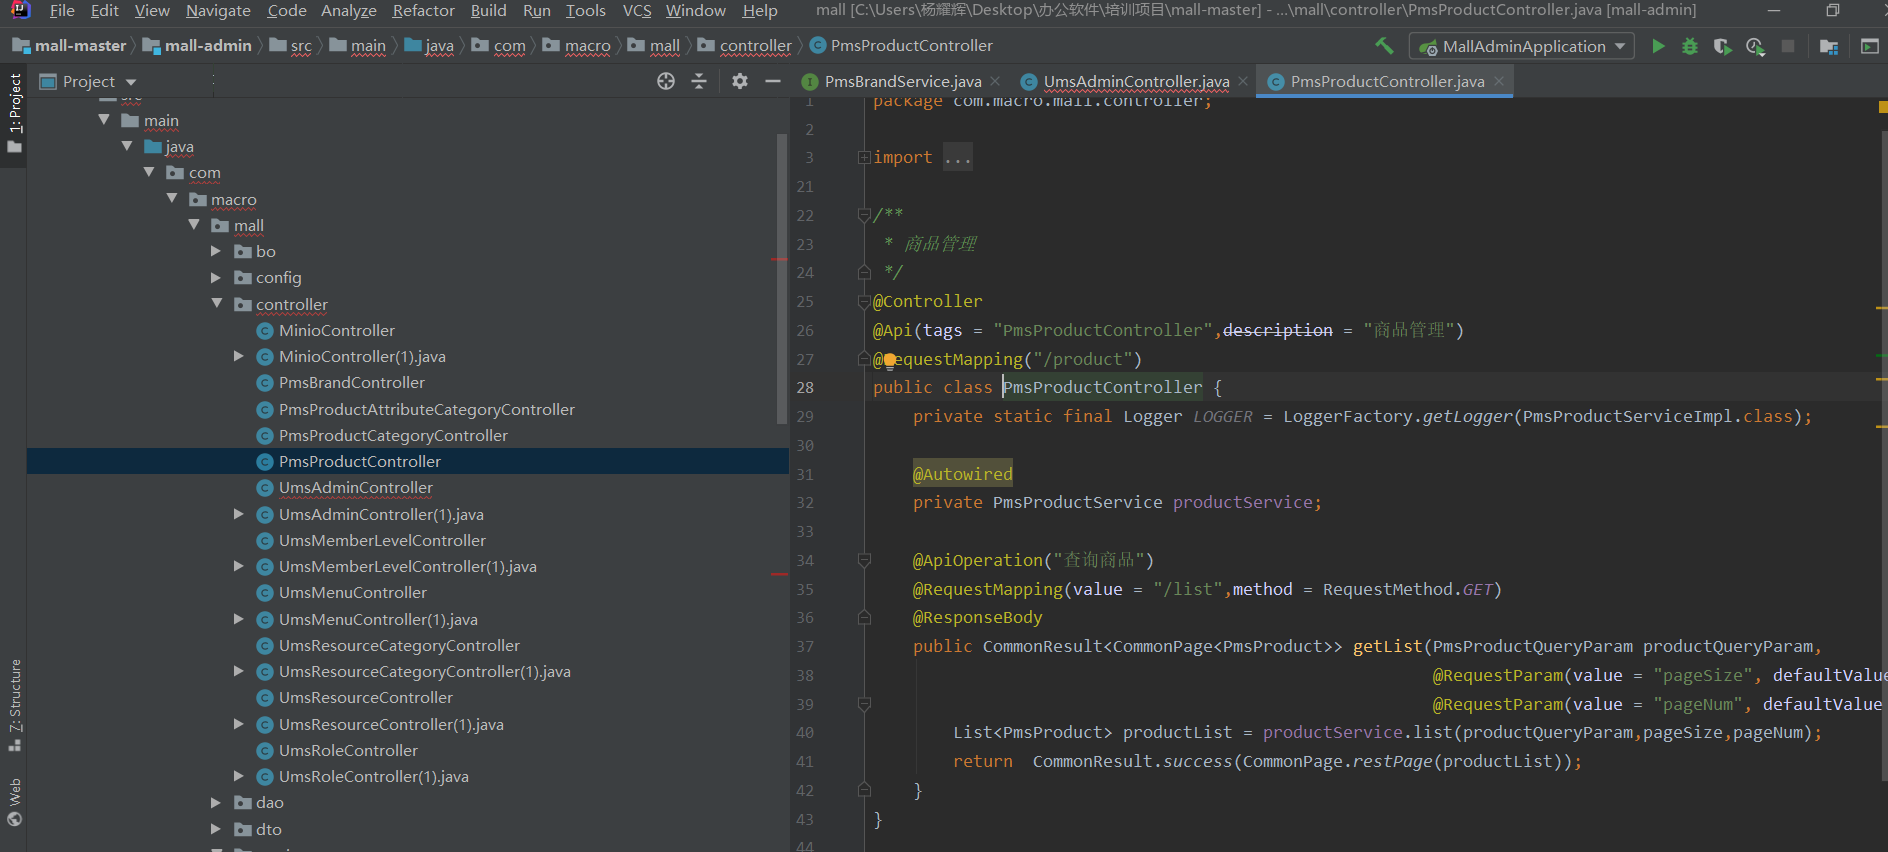Open Project panel settings gear
The width and height of the screenshot is (1888, 852).
[x=739, y=81]
